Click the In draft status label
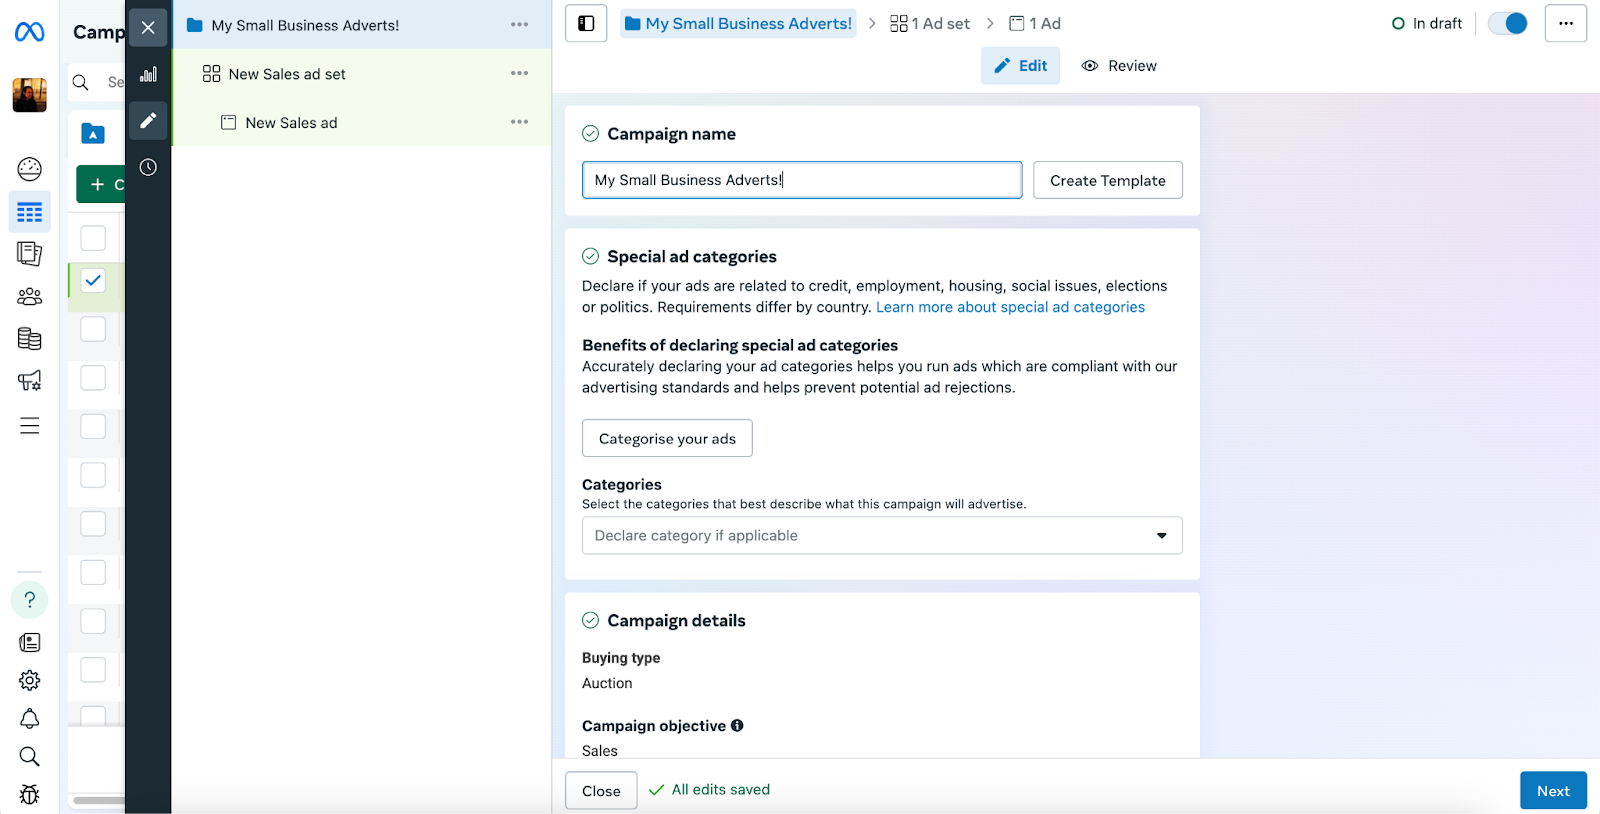Image resolution: width=1600 pixels, height=814 pixels. click(x=1427, y=24)
